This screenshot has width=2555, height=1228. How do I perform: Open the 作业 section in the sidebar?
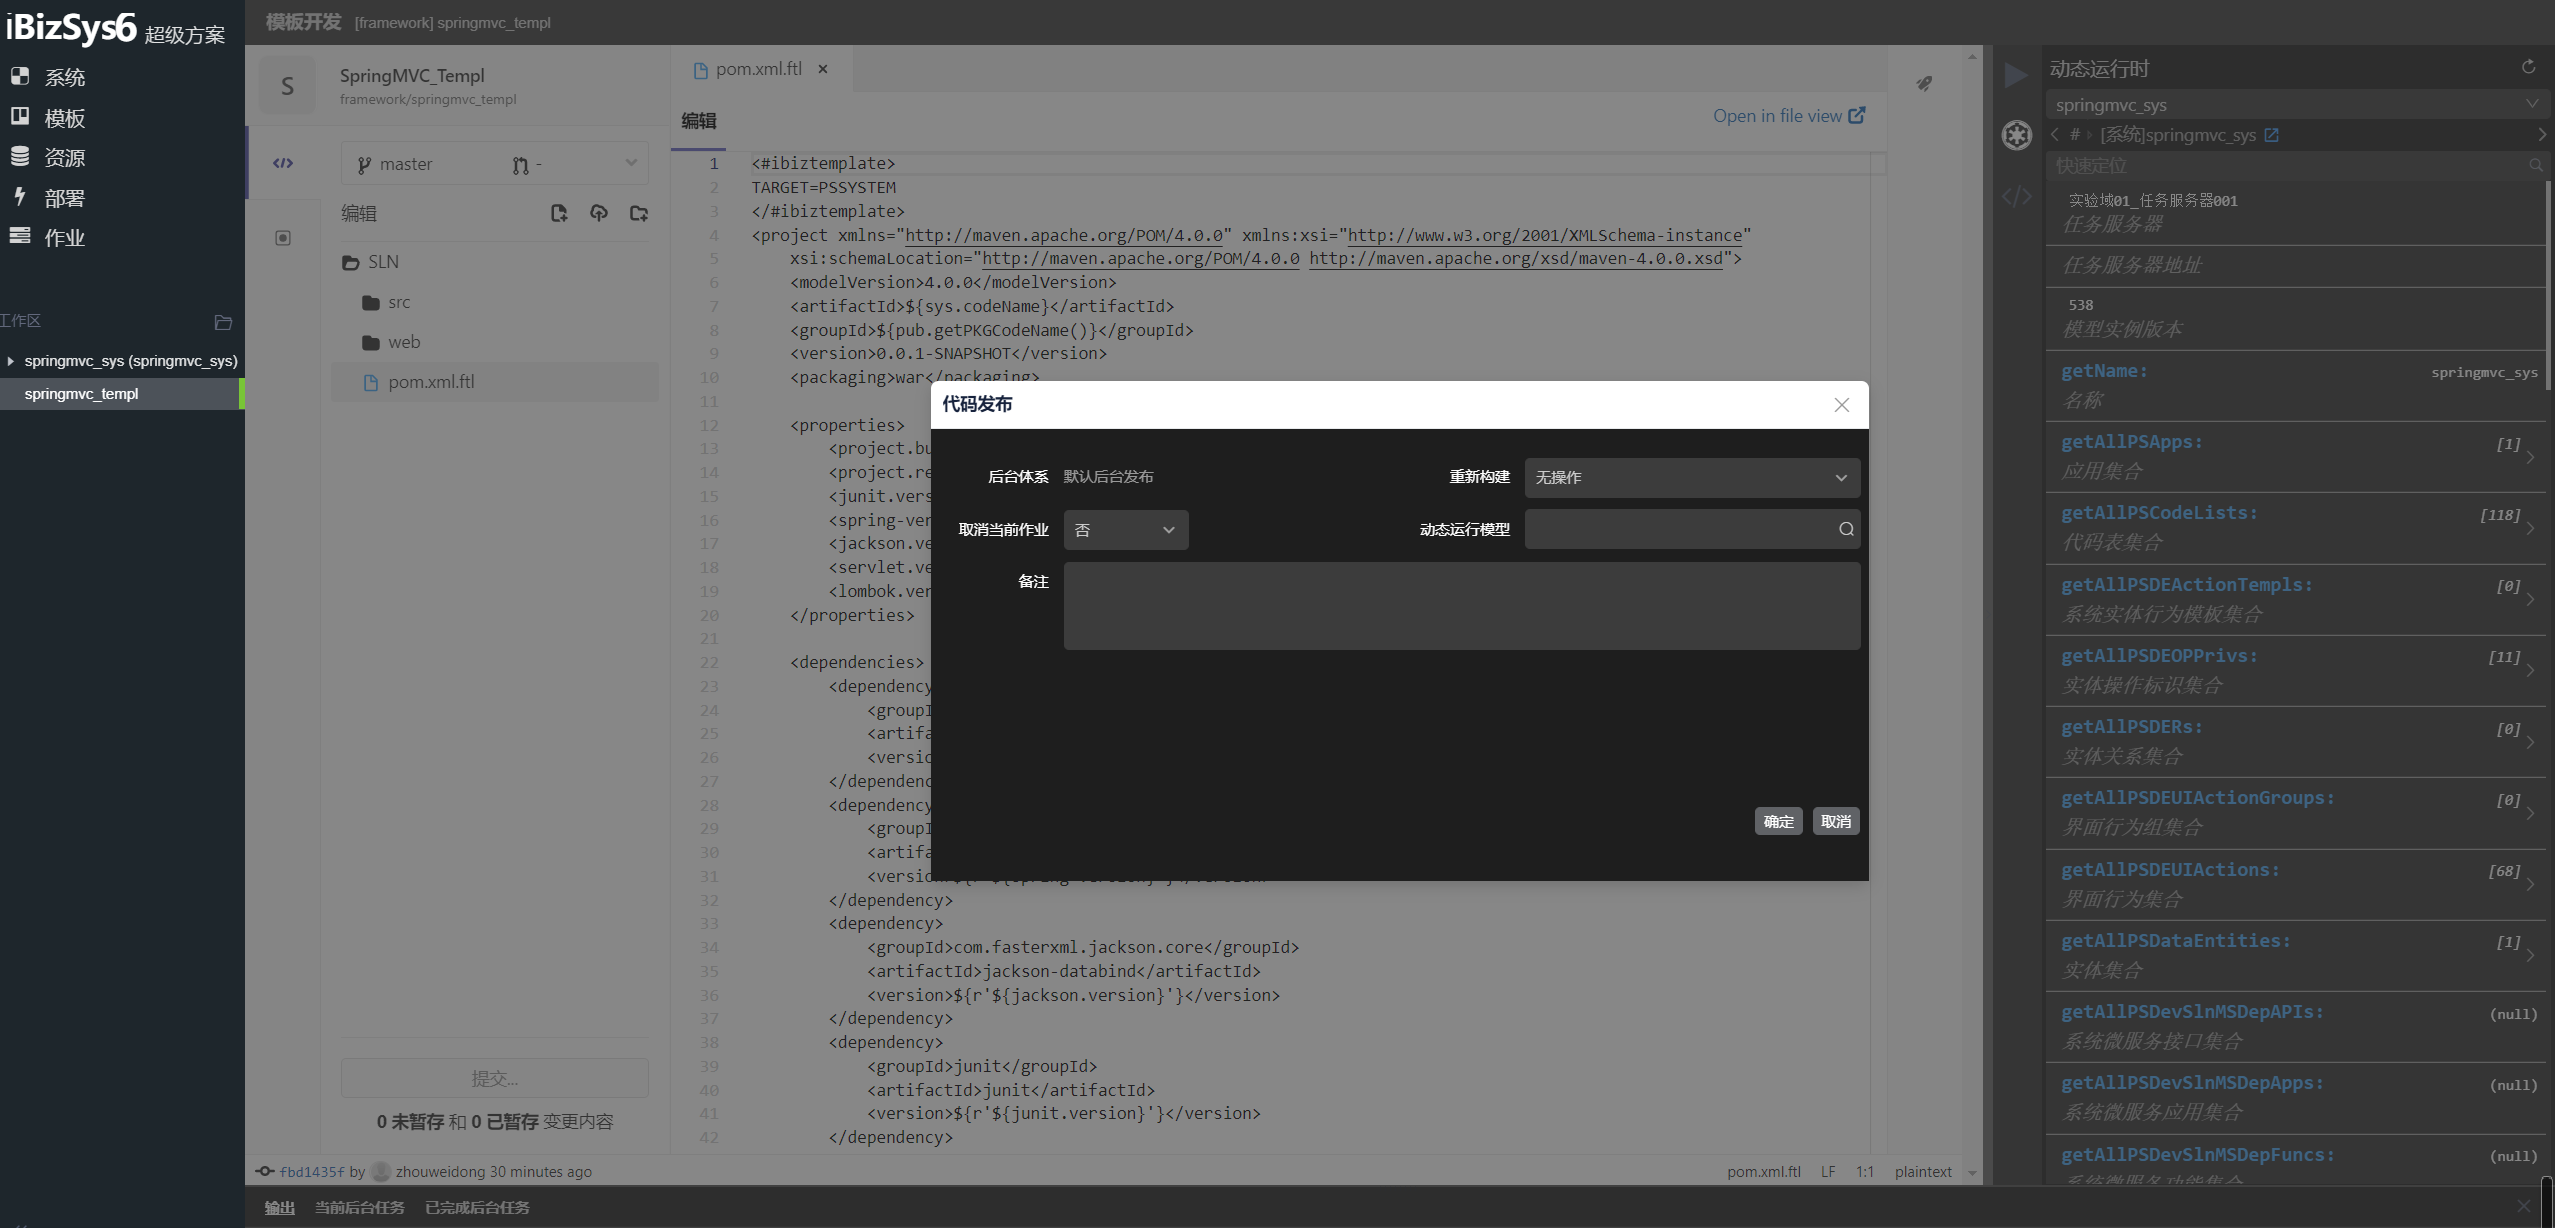click(48, 237)
